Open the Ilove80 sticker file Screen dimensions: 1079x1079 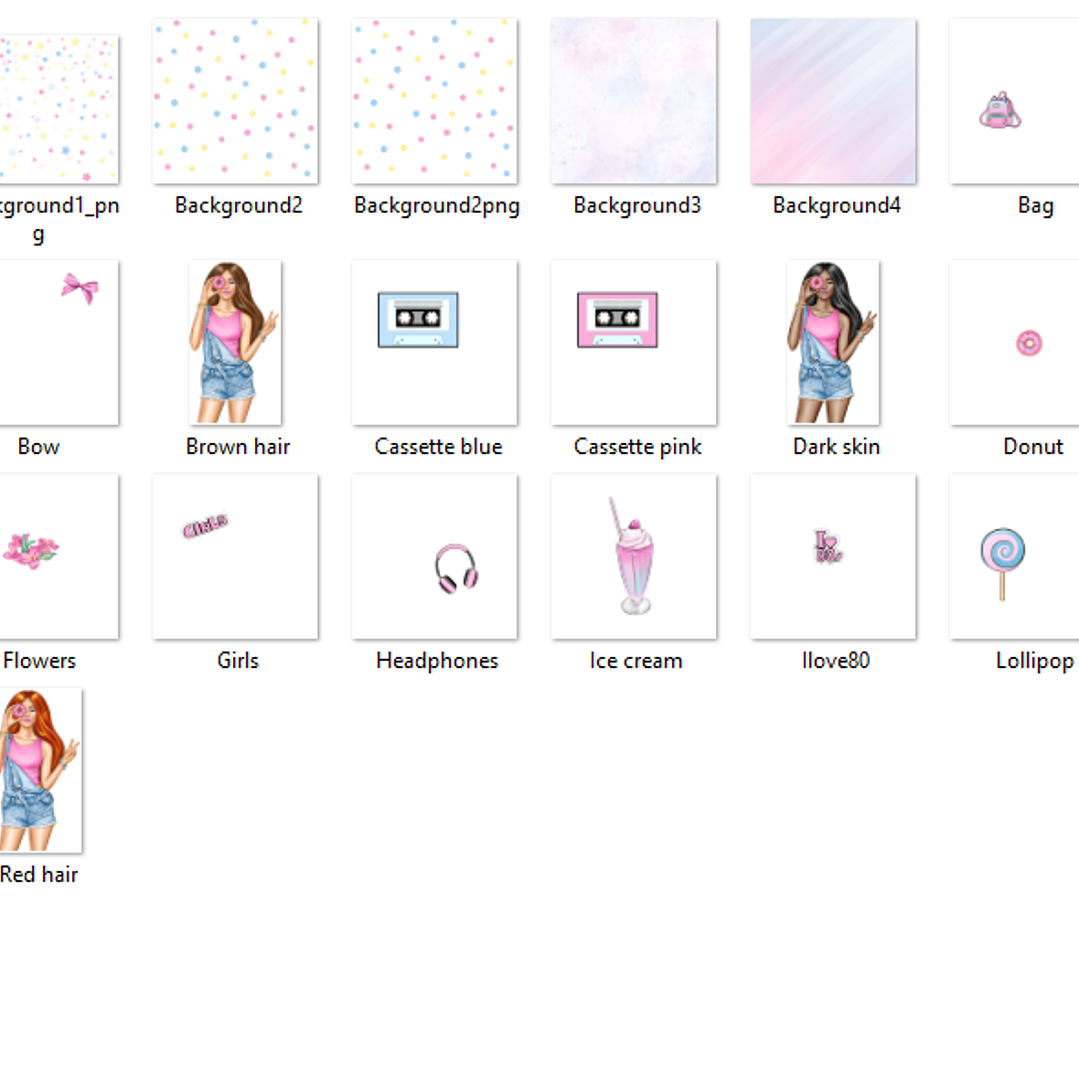point(833,556)
